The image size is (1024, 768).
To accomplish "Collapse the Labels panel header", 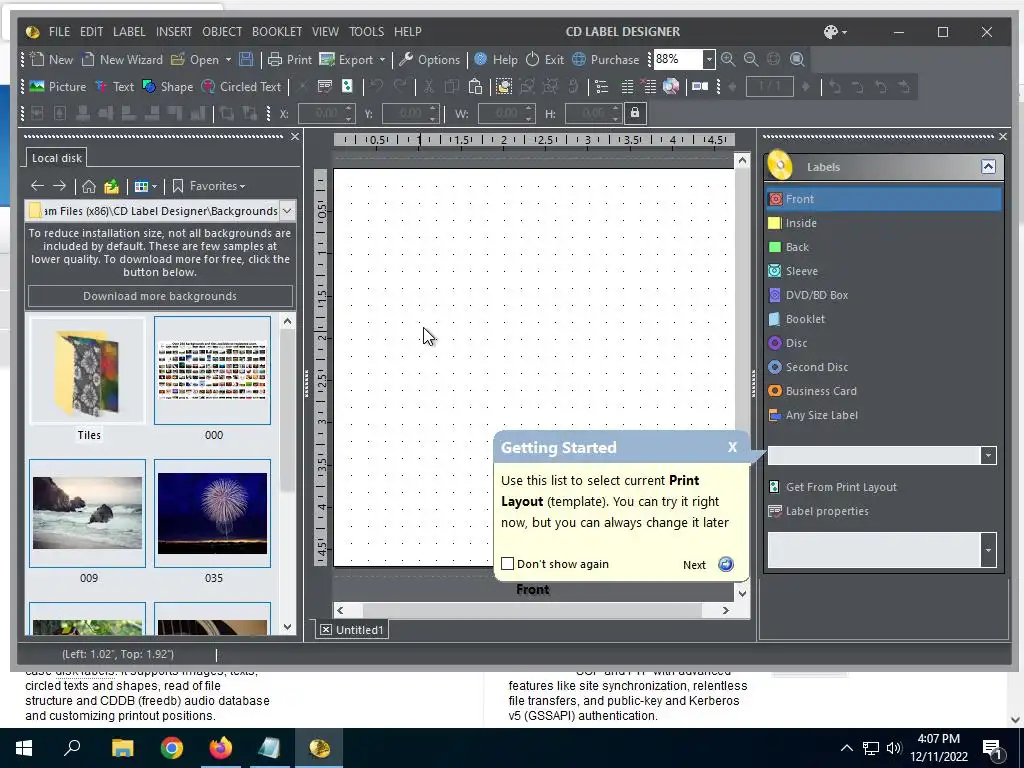I will tap(988, 167).
